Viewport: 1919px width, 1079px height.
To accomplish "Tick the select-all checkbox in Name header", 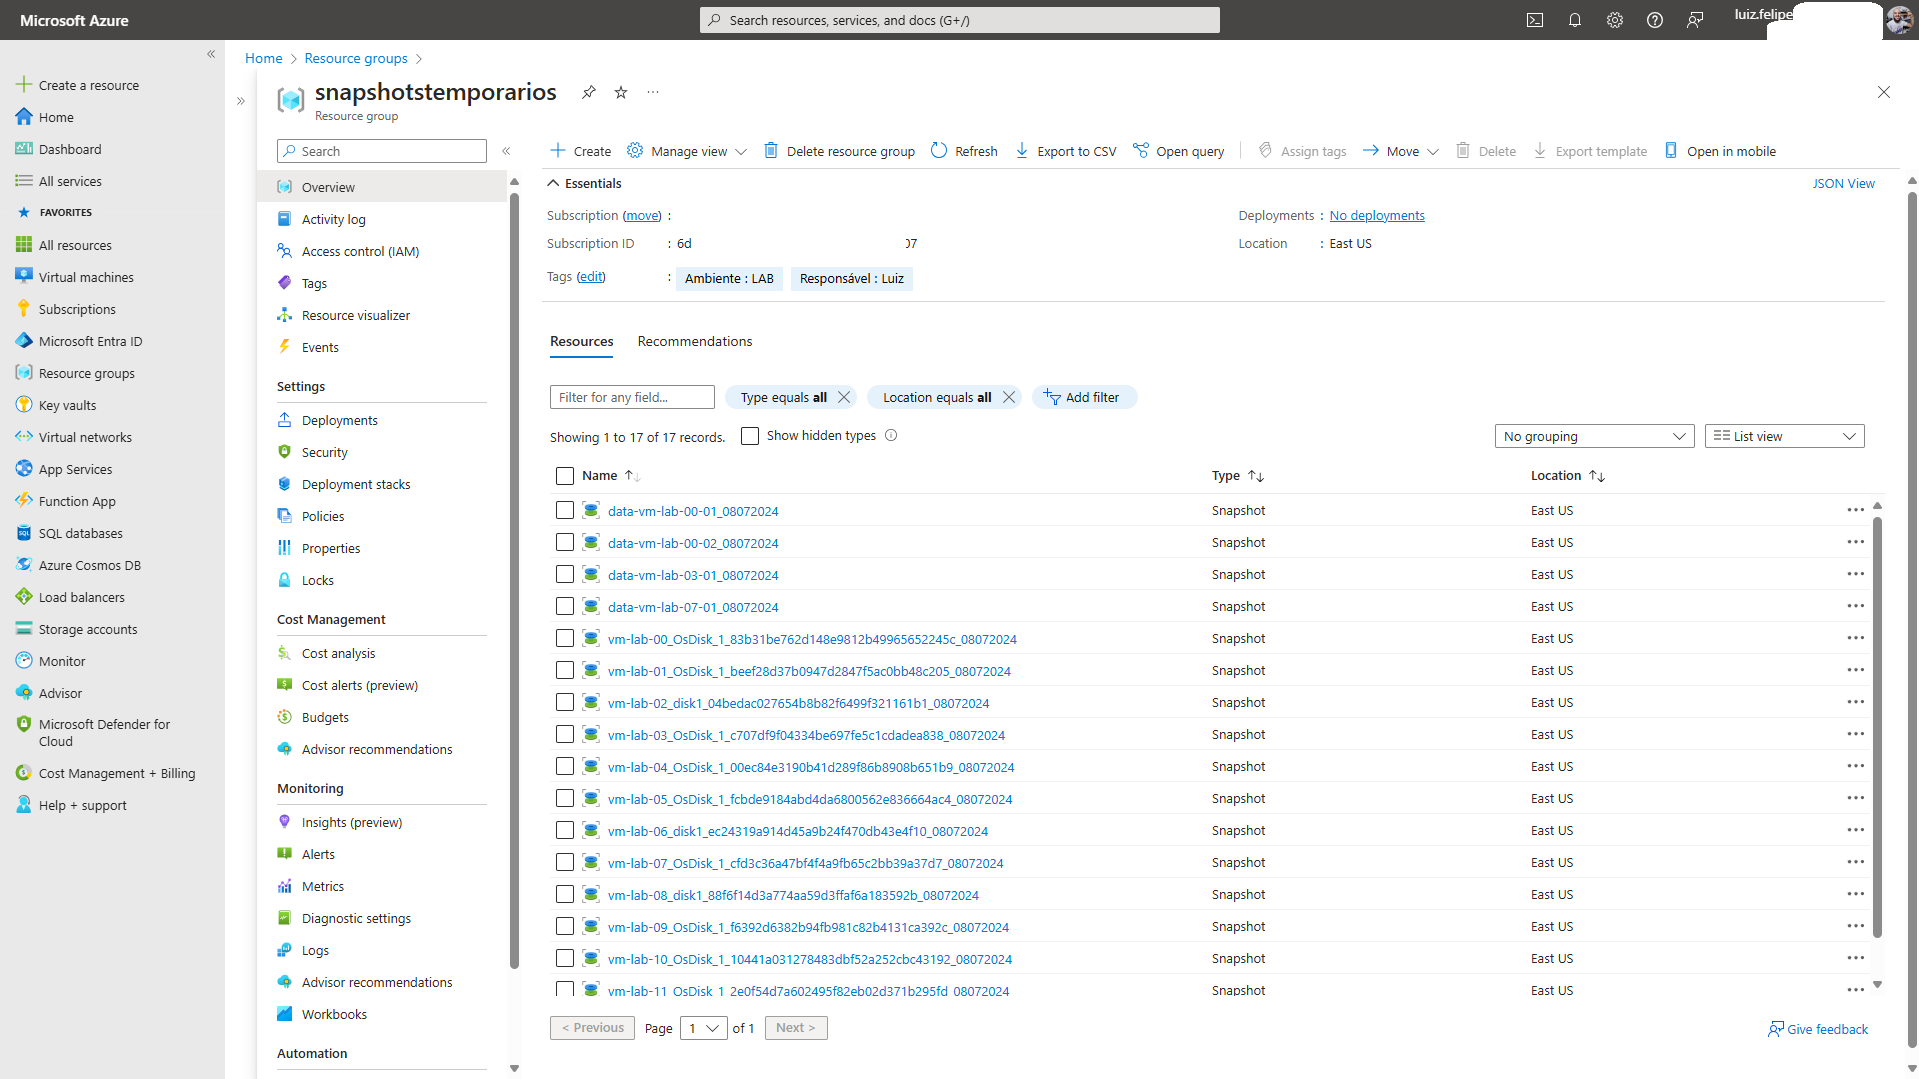I will [x=565, y=476].
